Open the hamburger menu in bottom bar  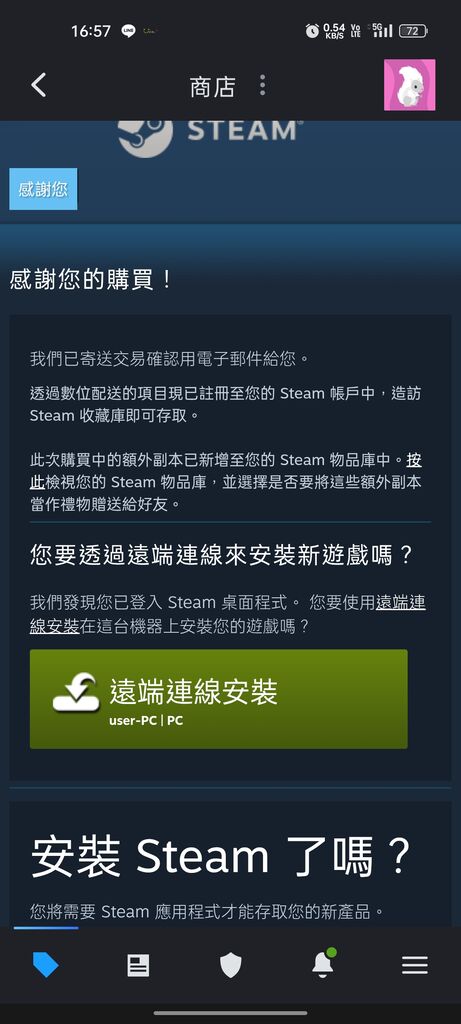click(415, 965)
